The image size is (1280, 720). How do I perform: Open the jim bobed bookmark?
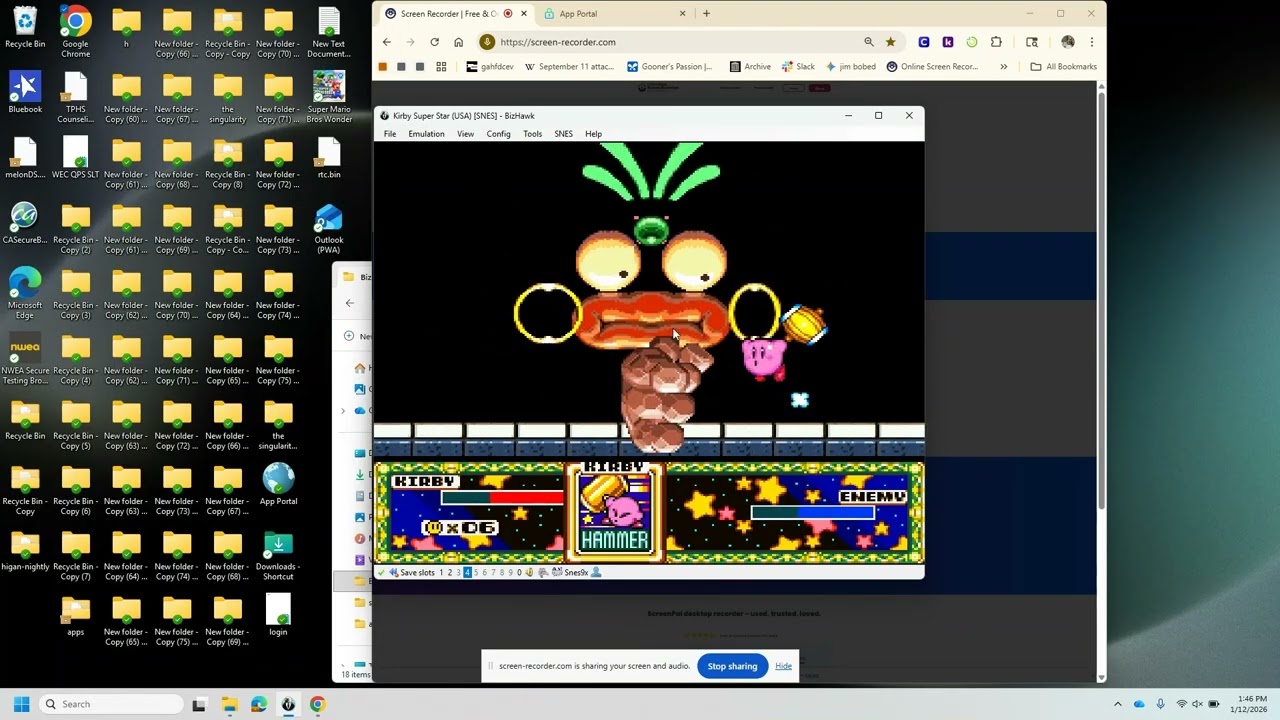[850, 67]
